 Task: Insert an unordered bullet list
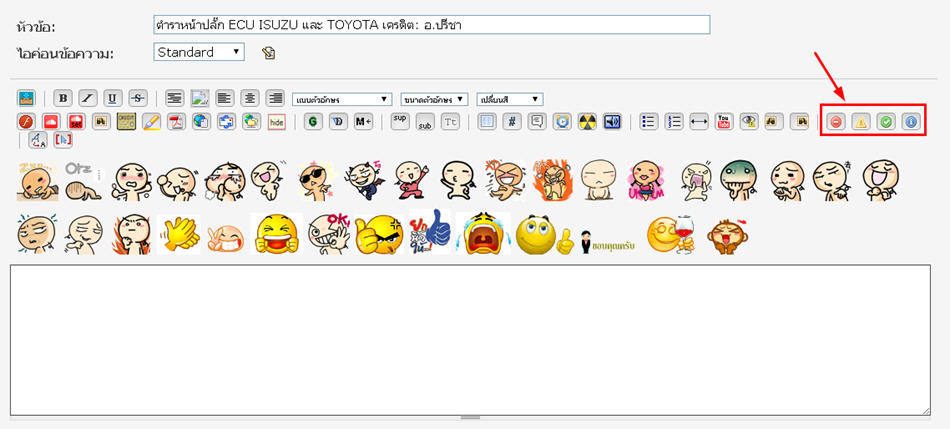click(x=649, y=122)
